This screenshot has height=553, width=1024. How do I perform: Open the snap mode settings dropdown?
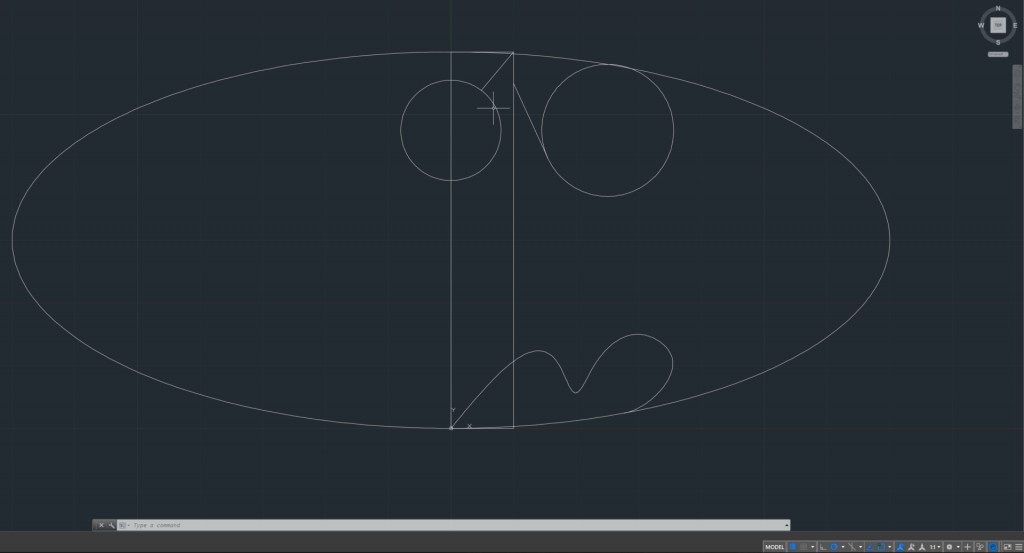812,546
